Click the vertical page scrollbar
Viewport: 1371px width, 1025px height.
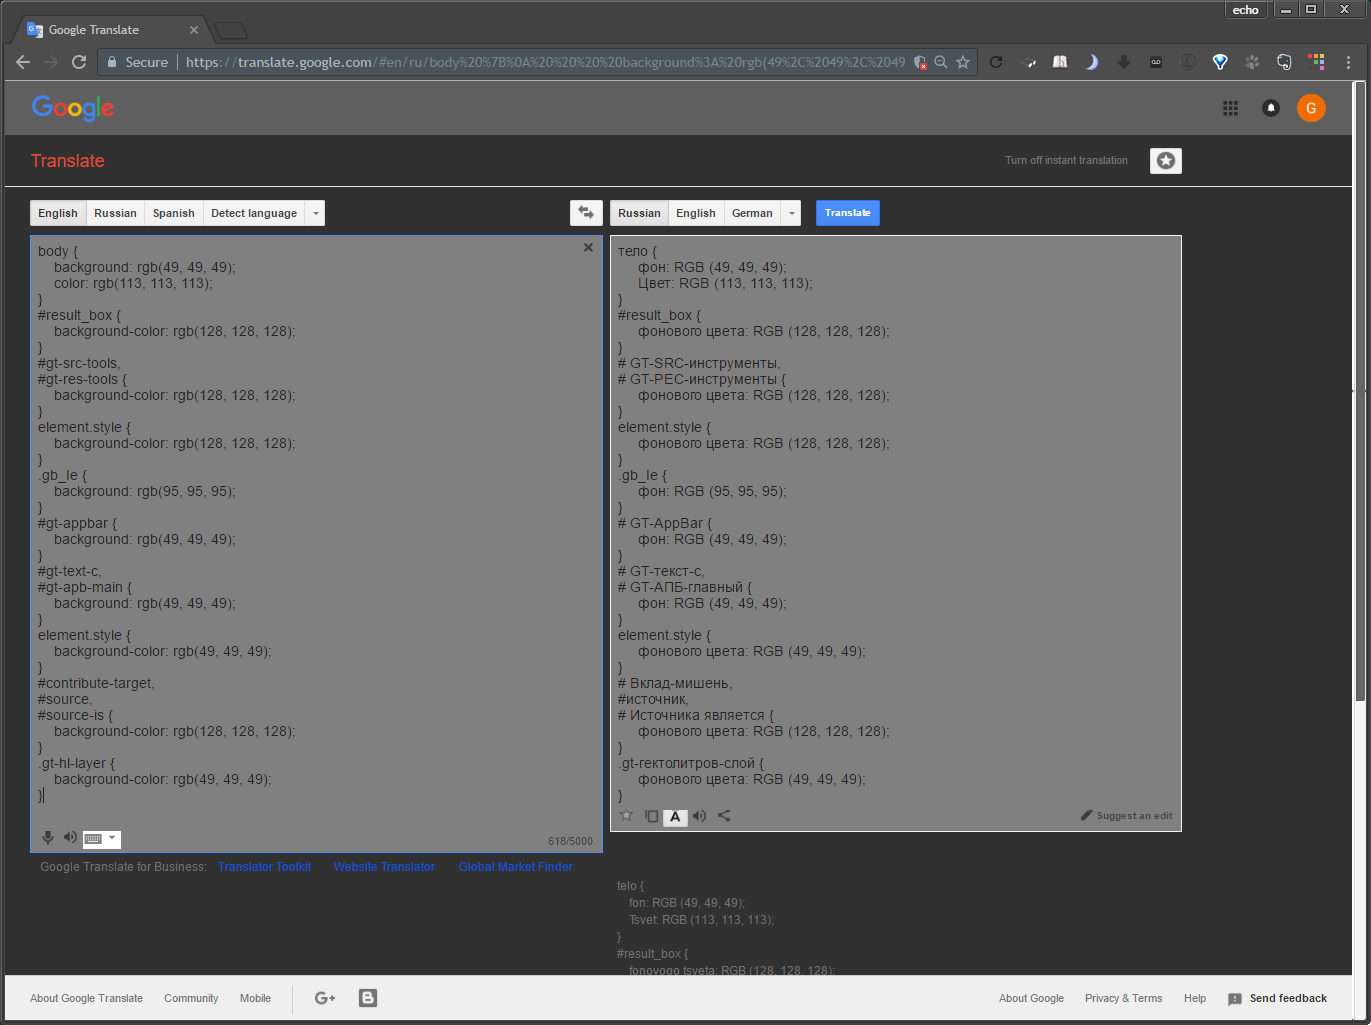pyautogui.click(x=1360, y=390)
